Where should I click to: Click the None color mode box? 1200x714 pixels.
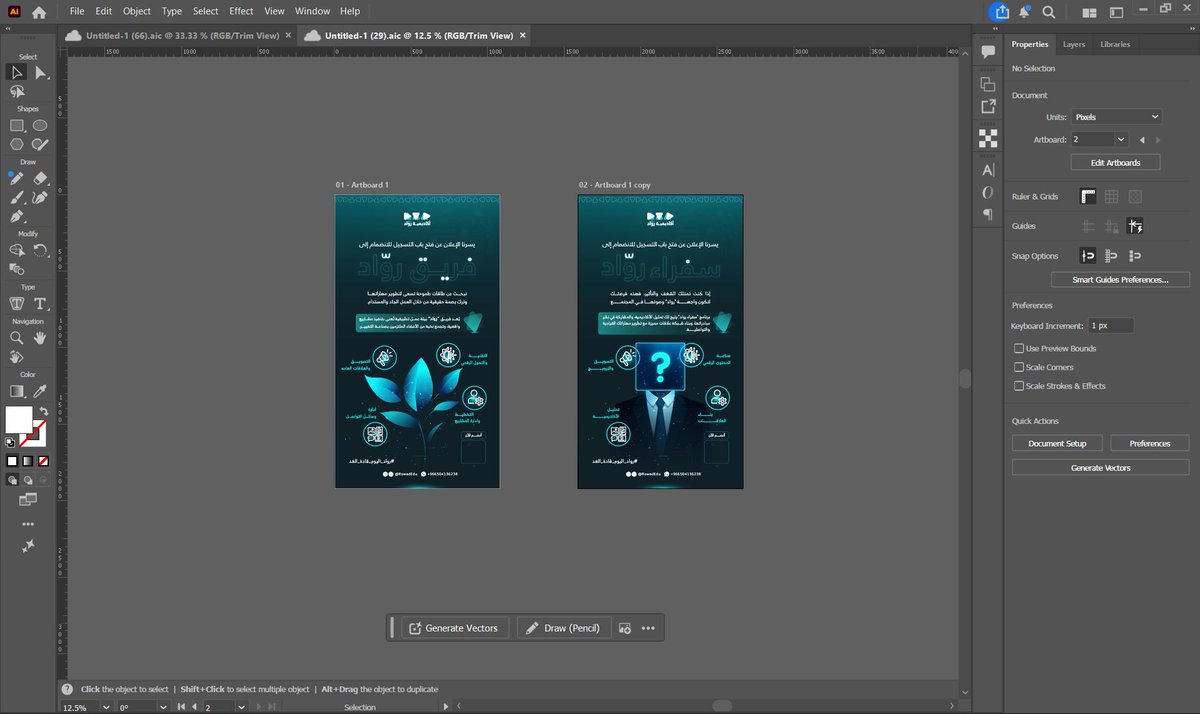pyautogui.click(x=42, y=461)
